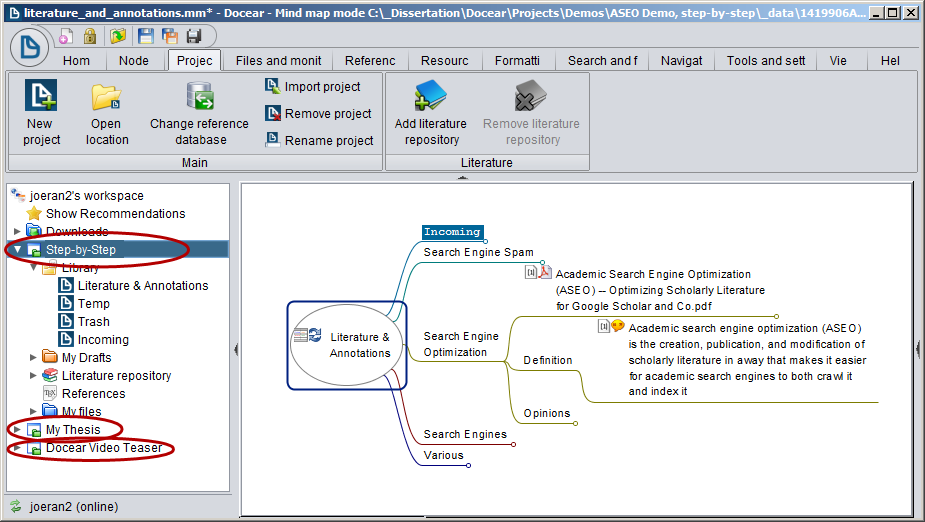Click the Trash mind map file icon
Viewport: 925px width, 522px height.
click(x=66, y=321)
